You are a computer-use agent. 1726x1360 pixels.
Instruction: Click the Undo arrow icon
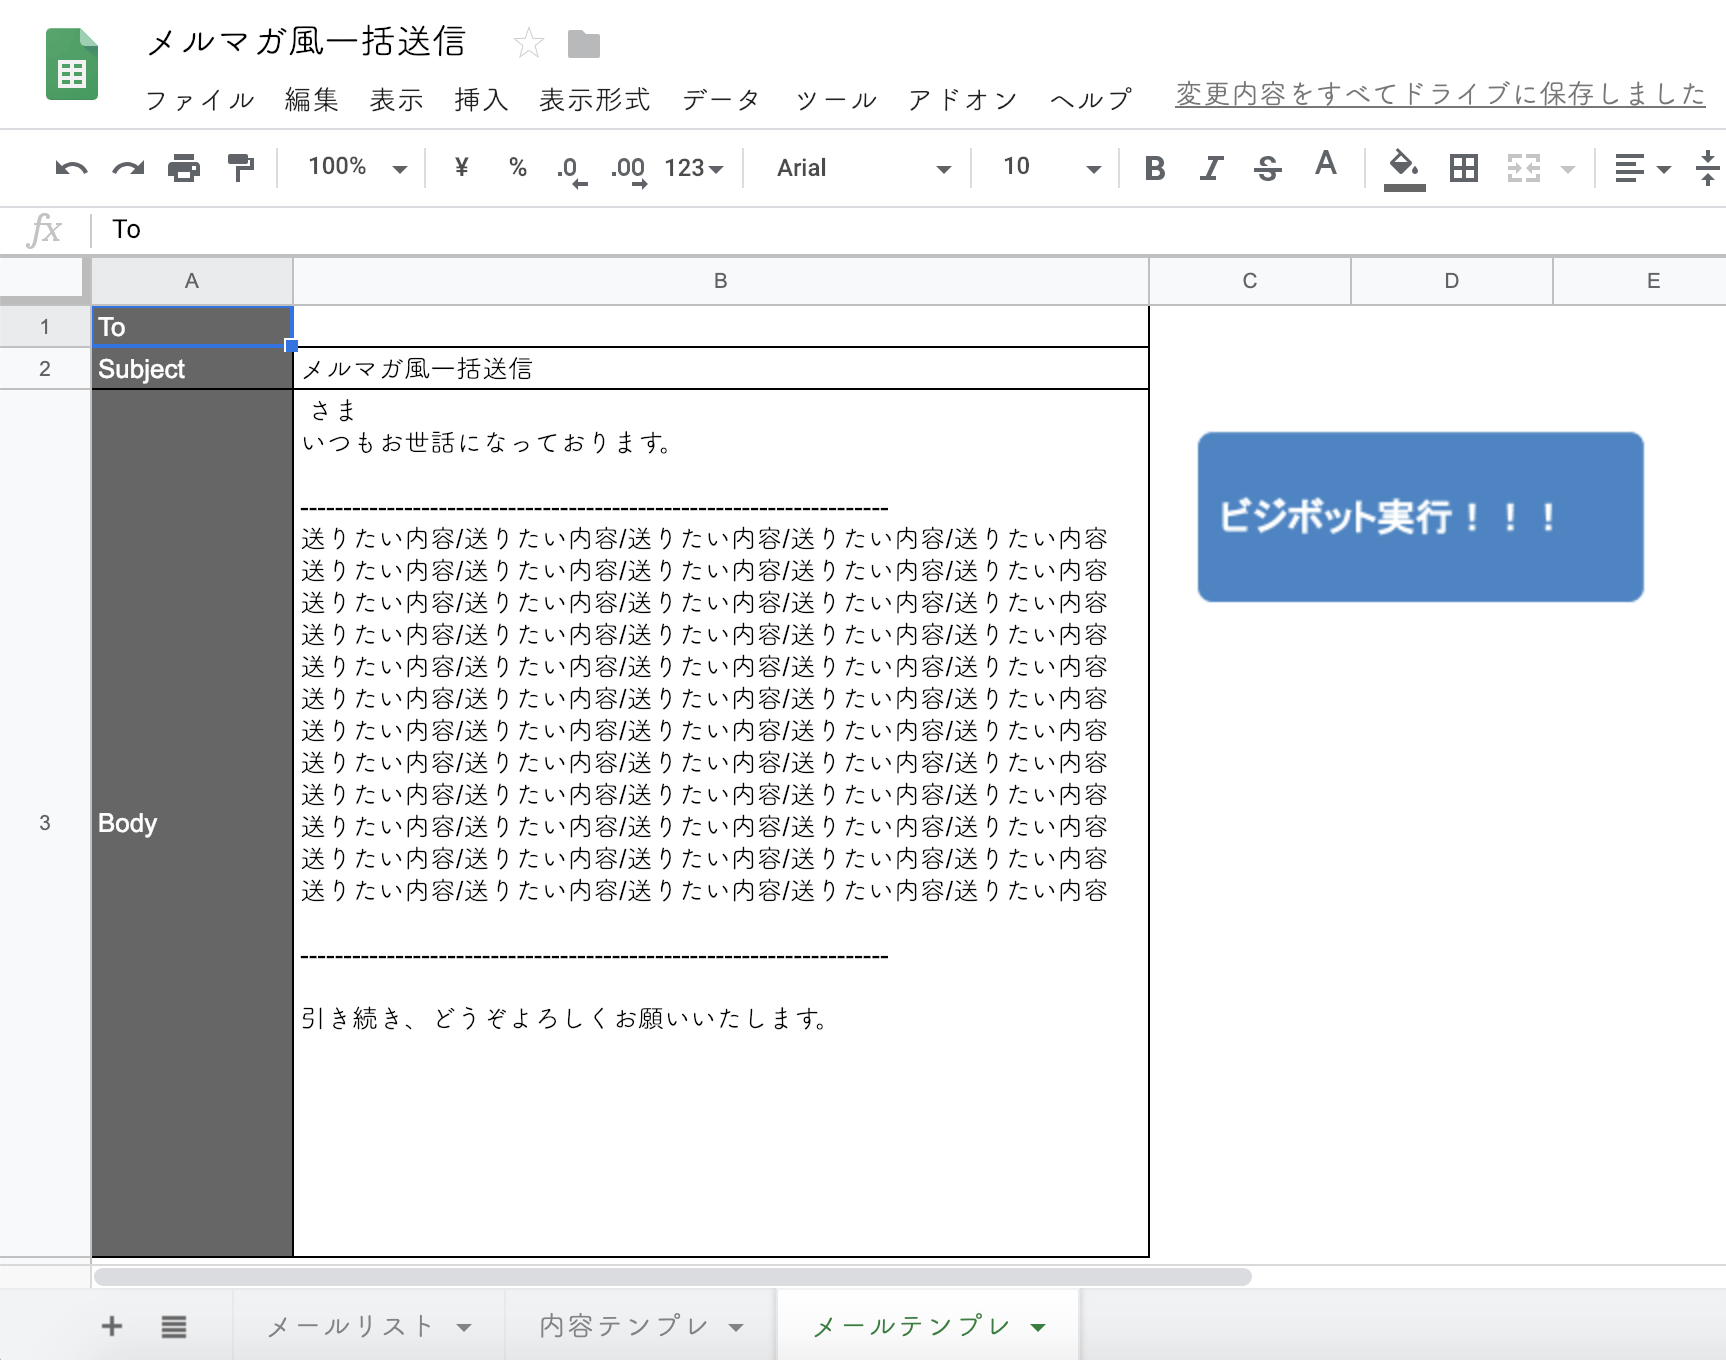click(x=71, y=168)
